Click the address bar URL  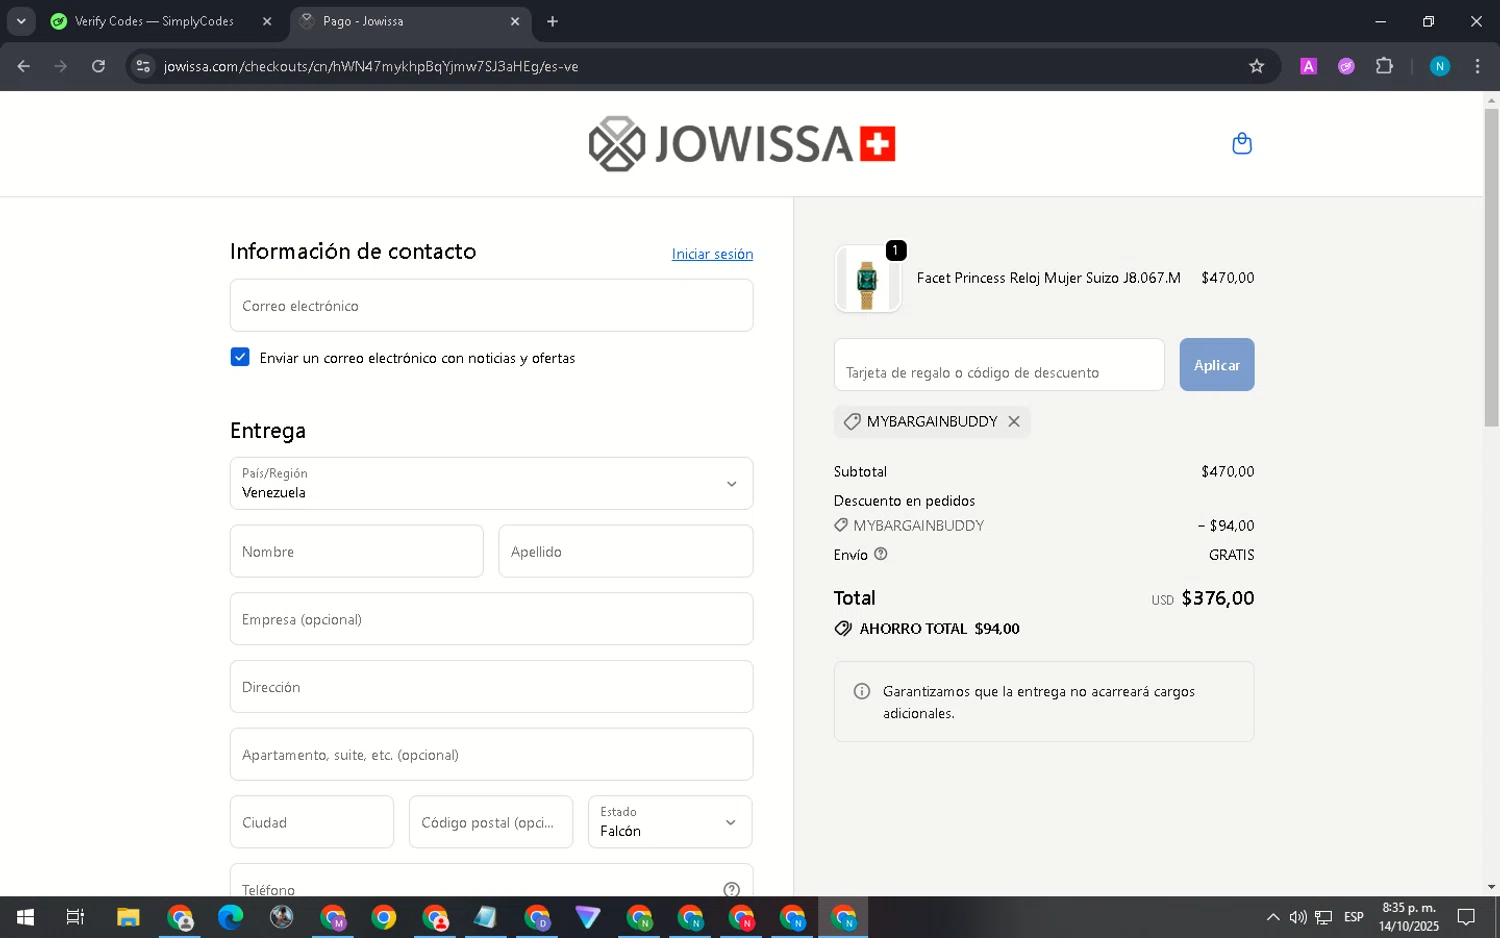point(371,66)
